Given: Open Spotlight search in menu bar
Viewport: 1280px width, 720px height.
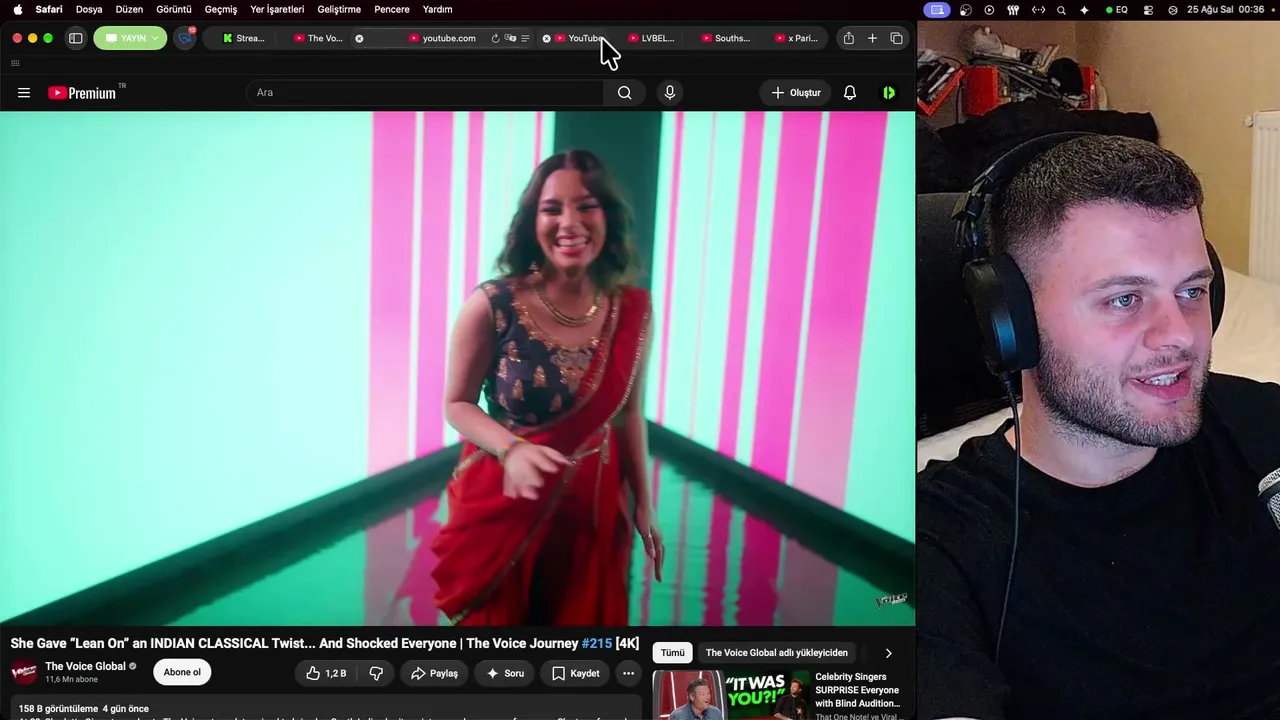Looking at the screenshot, I should click(x=1061, y=9).
